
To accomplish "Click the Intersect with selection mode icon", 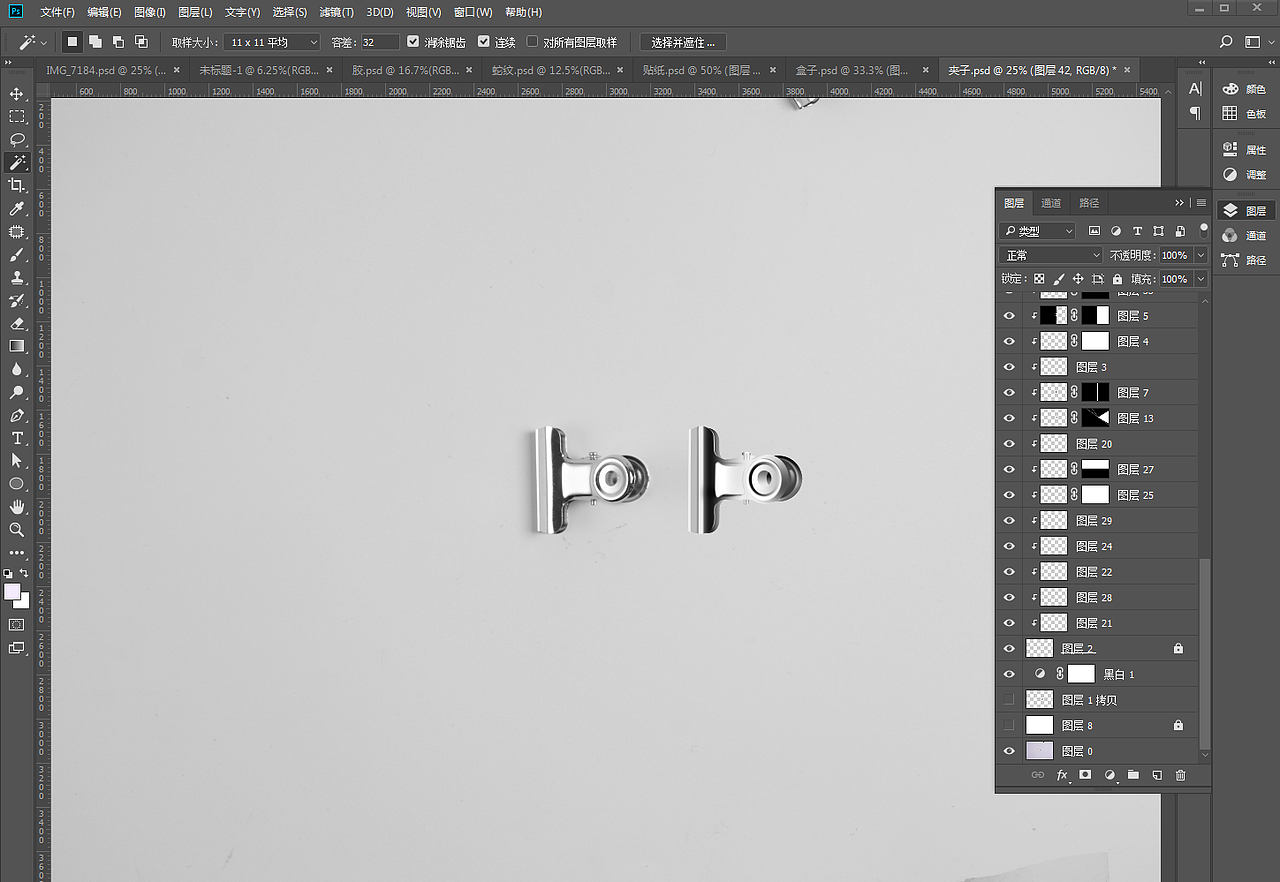I will [x=141, y=42].
